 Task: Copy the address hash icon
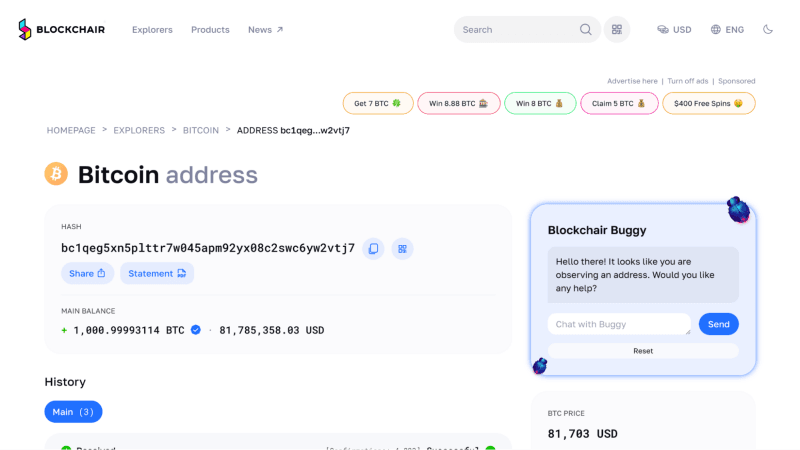(373, 248)
